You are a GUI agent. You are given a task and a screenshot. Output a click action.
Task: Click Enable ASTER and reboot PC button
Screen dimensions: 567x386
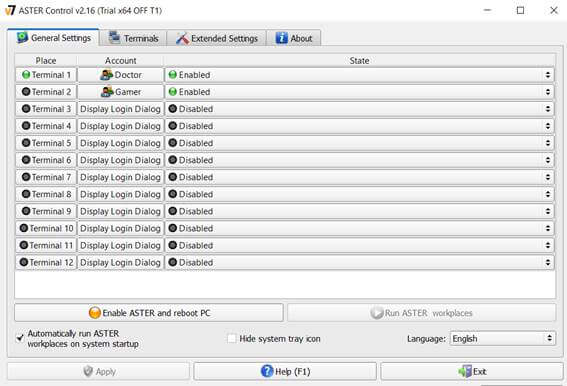coord(149,313)
